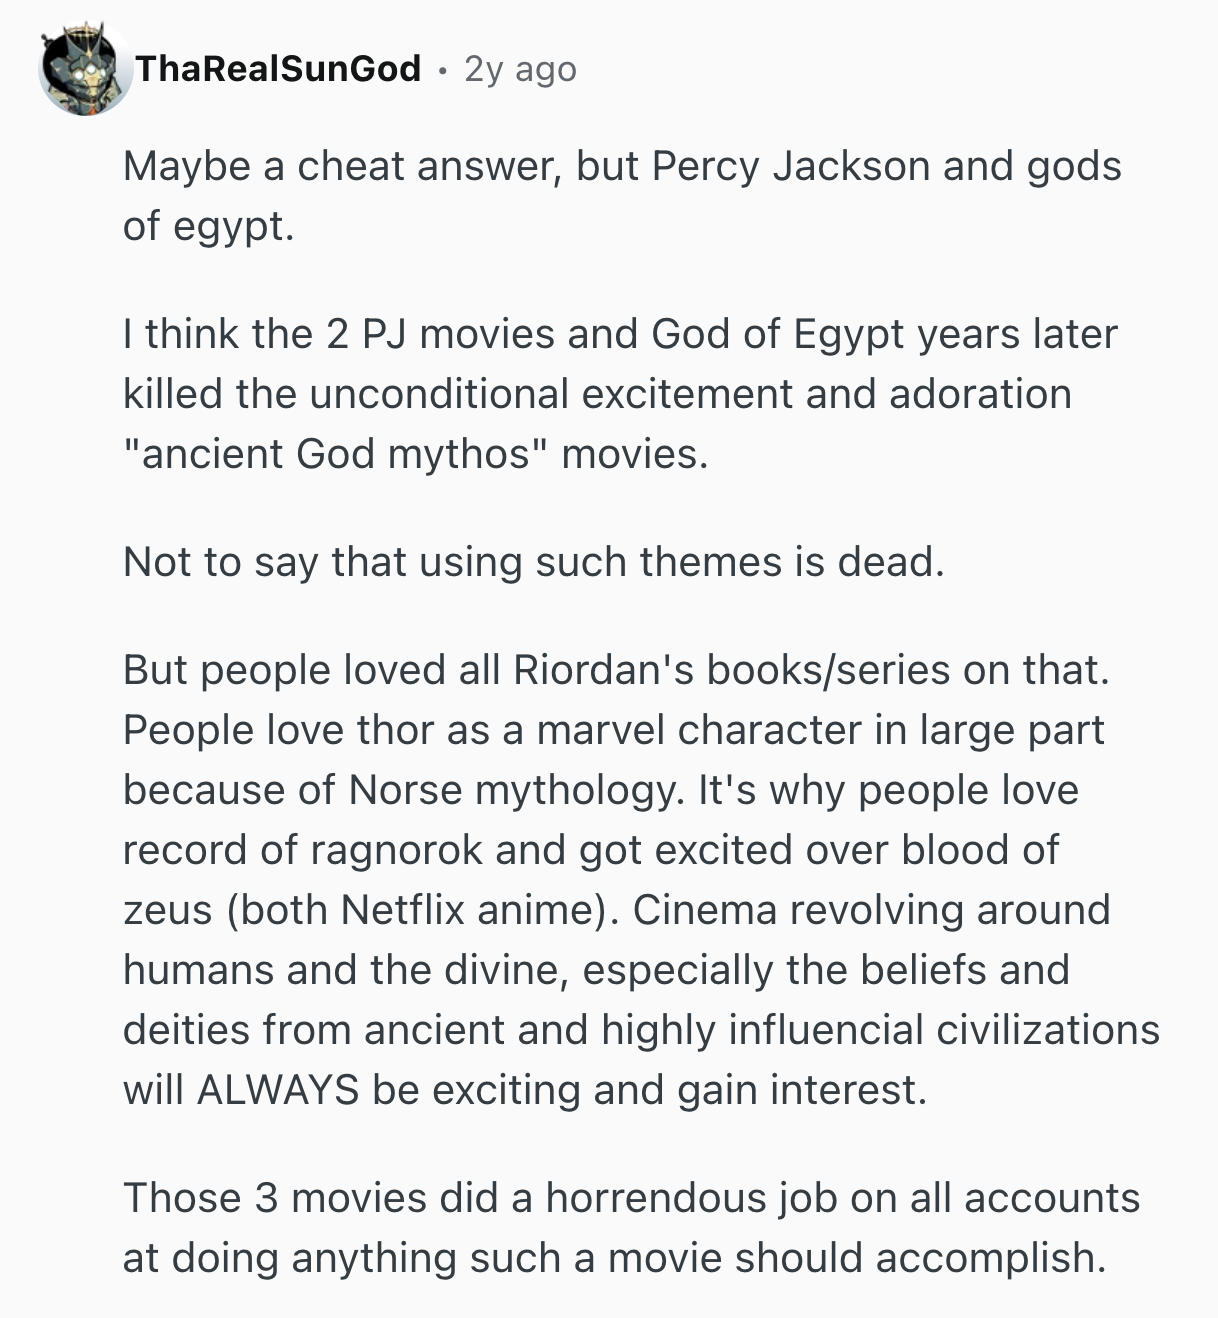Viewport: 1218px width, 1318px height.
Task: Click the words "Percy Jackson" in the first line
Action: (x=790, y=166)
